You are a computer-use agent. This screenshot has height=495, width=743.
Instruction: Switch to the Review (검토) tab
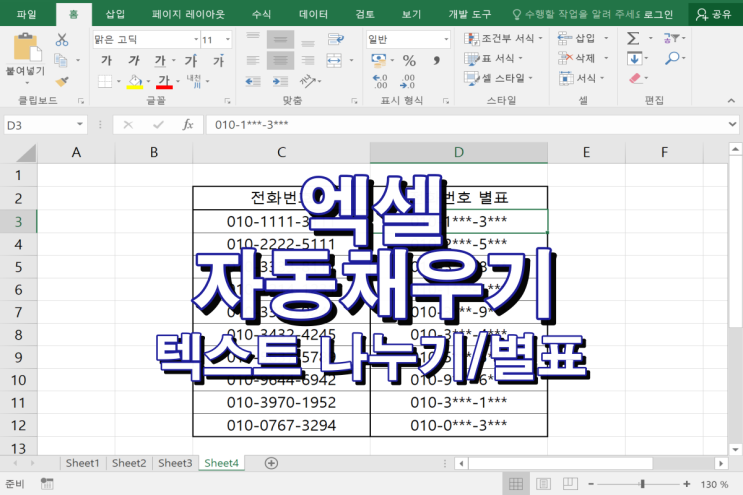[x=365, y=14]
